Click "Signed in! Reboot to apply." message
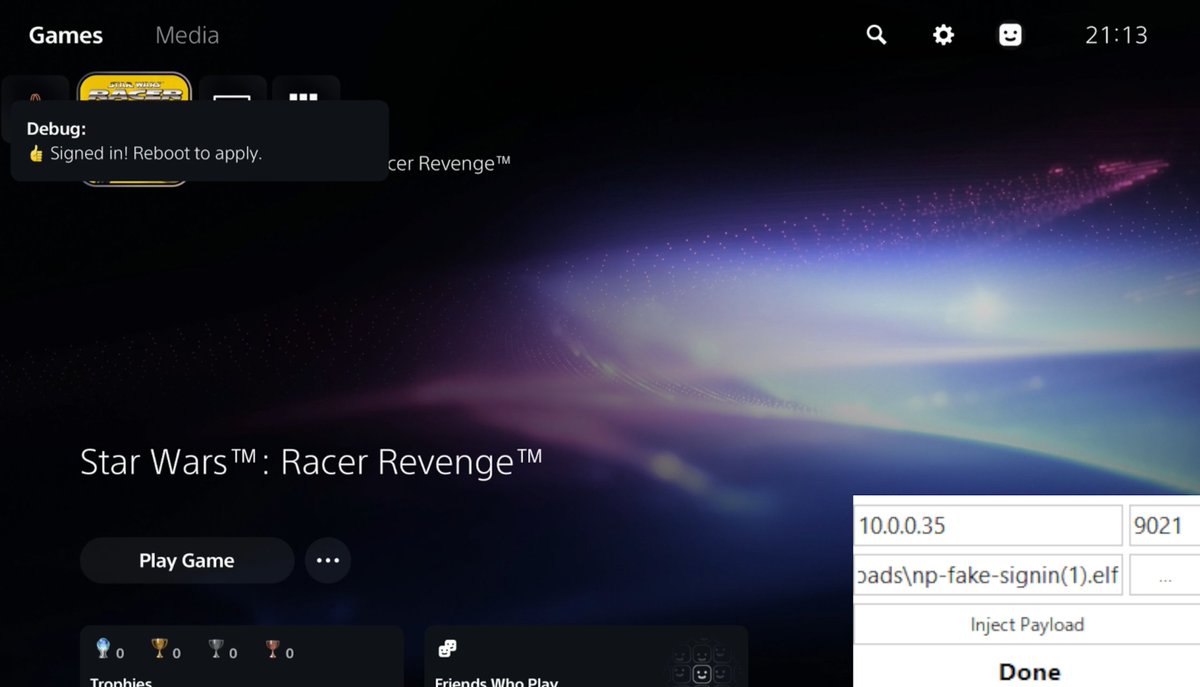Screen dimensions: 1200x687 coord(156,154)
